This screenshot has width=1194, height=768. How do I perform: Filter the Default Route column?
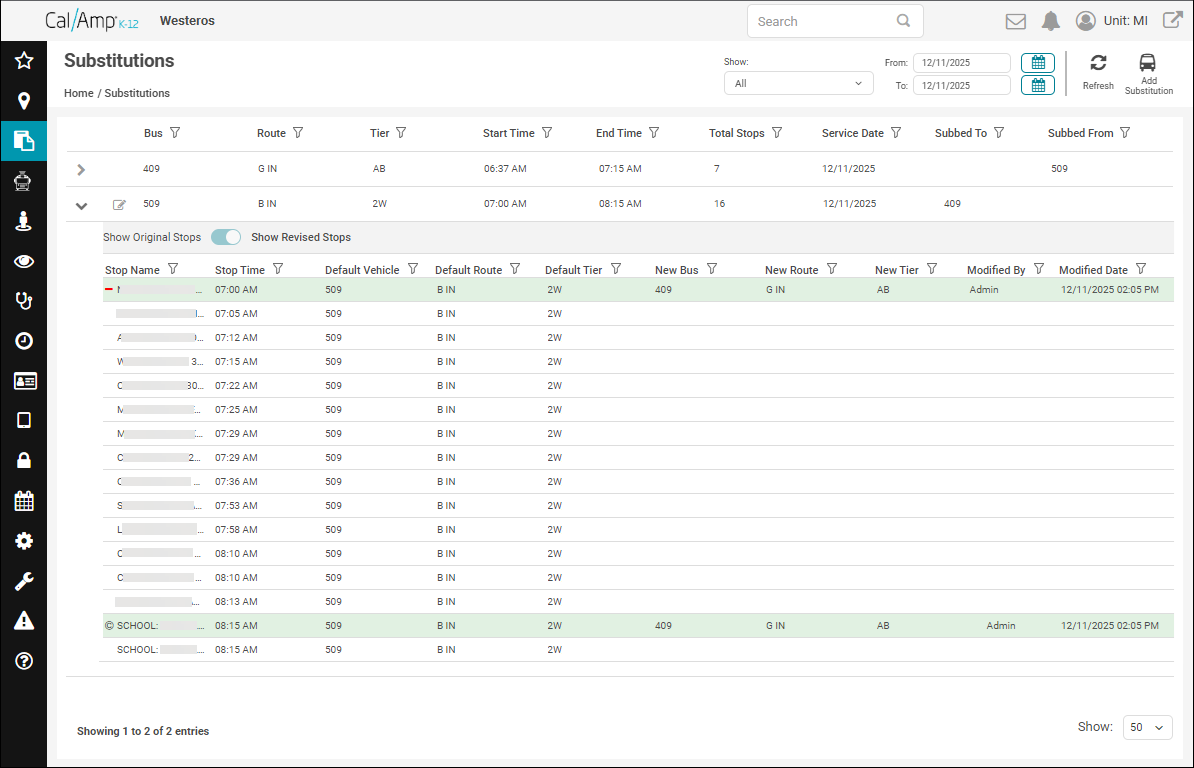pos(515,269)
